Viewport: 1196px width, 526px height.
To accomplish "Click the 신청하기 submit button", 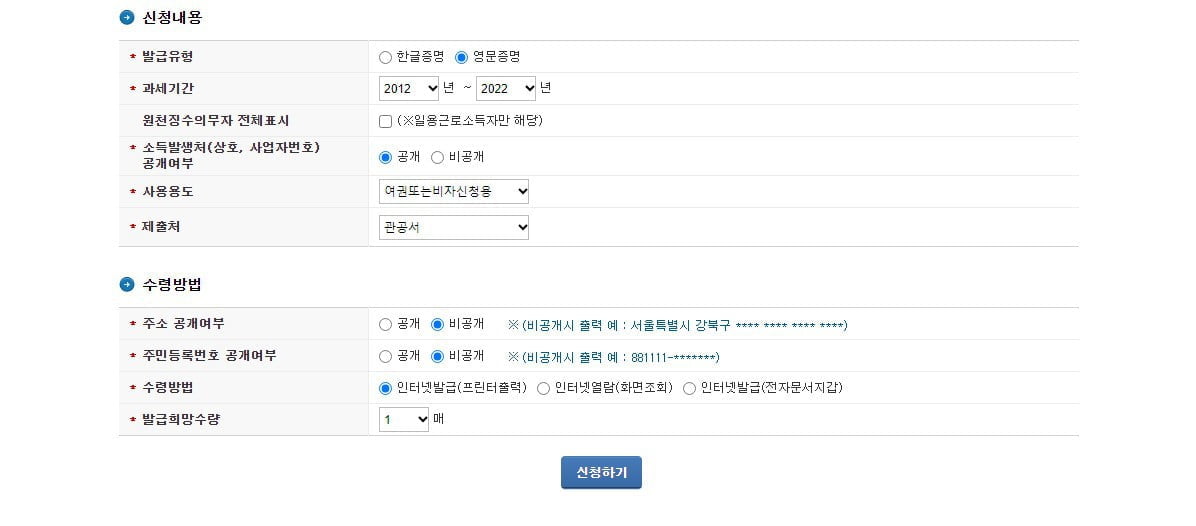I will coord(601,473).
